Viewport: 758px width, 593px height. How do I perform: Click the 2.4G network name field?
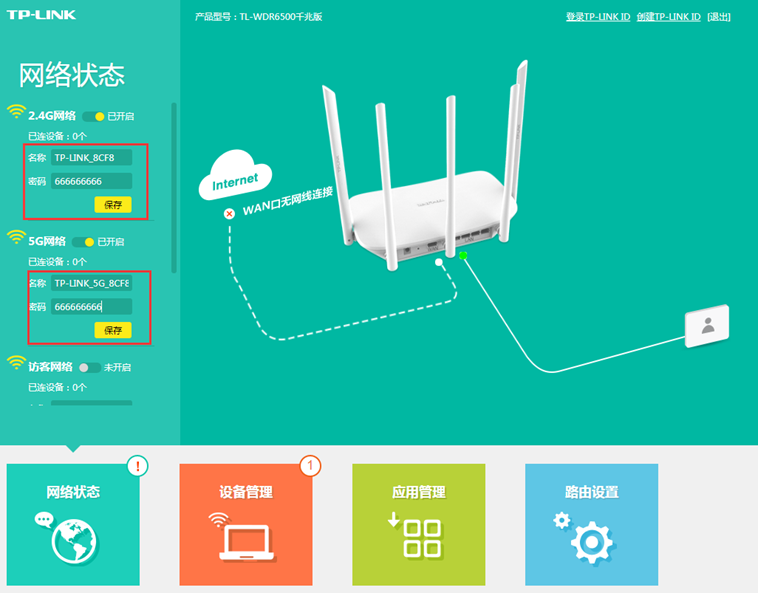coord(91,158)
